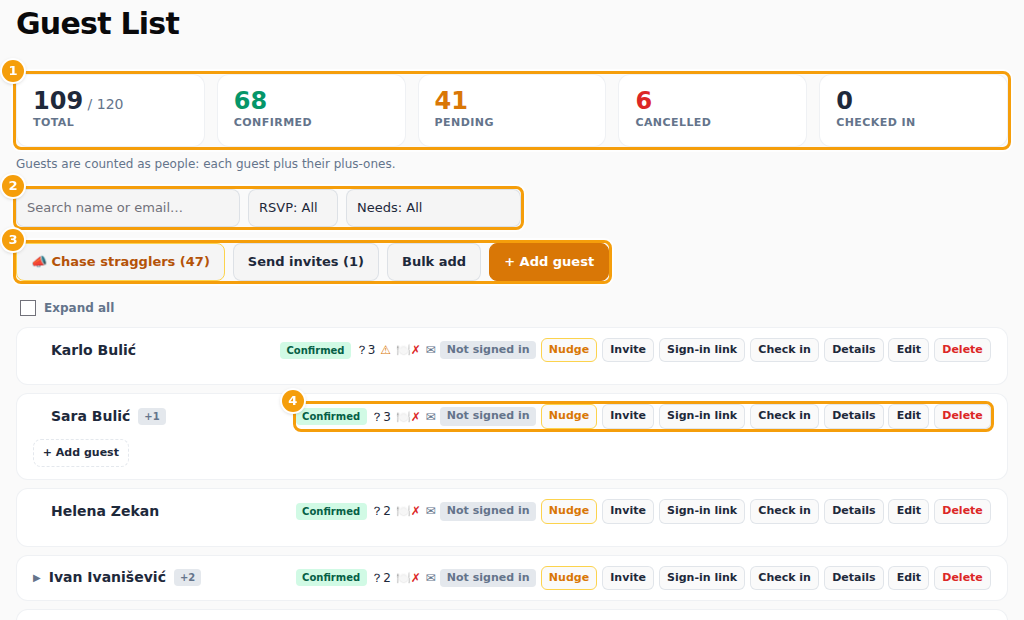Tick the Expand all checkbox

click(28, 308)
